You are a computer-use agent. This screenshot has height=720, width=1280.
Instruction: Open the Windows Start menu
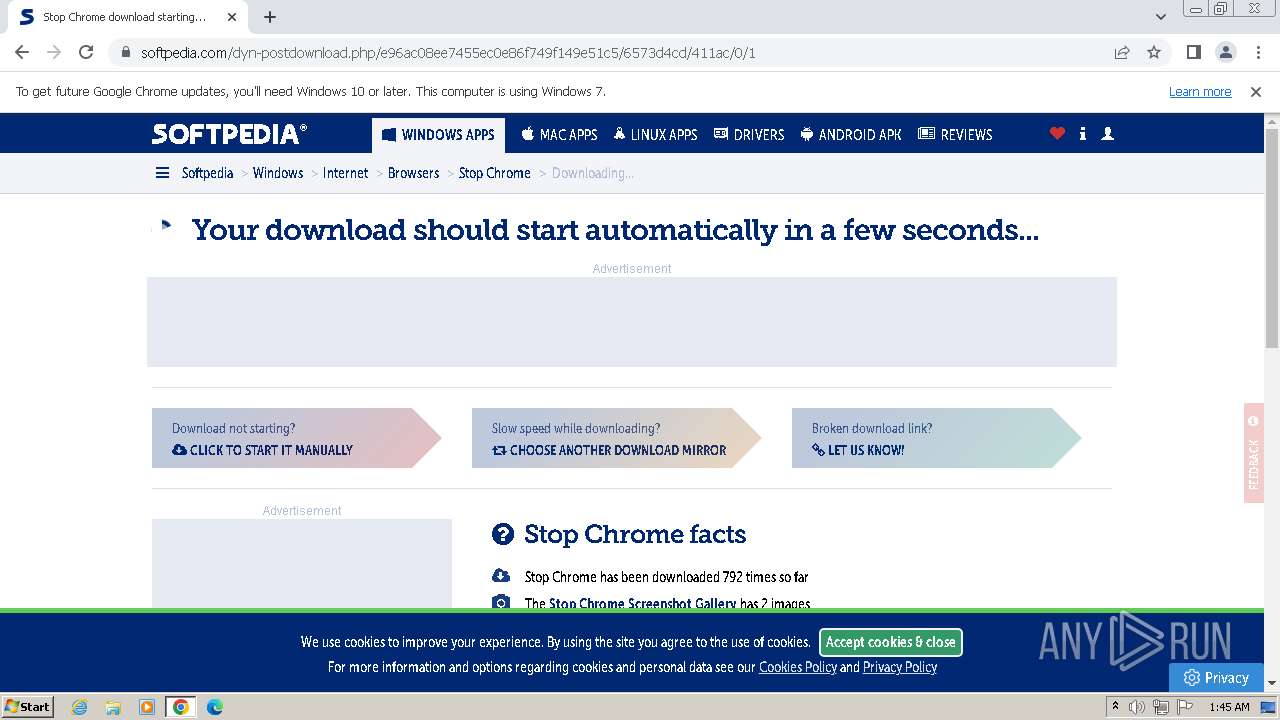27,706
